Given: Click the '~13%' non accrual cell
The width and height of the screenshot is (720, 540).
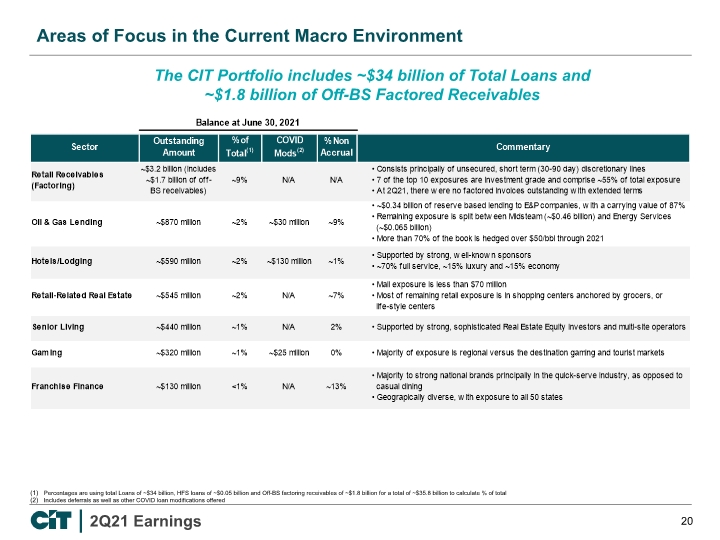Looking at the screenshot, I should coord(336,386).
